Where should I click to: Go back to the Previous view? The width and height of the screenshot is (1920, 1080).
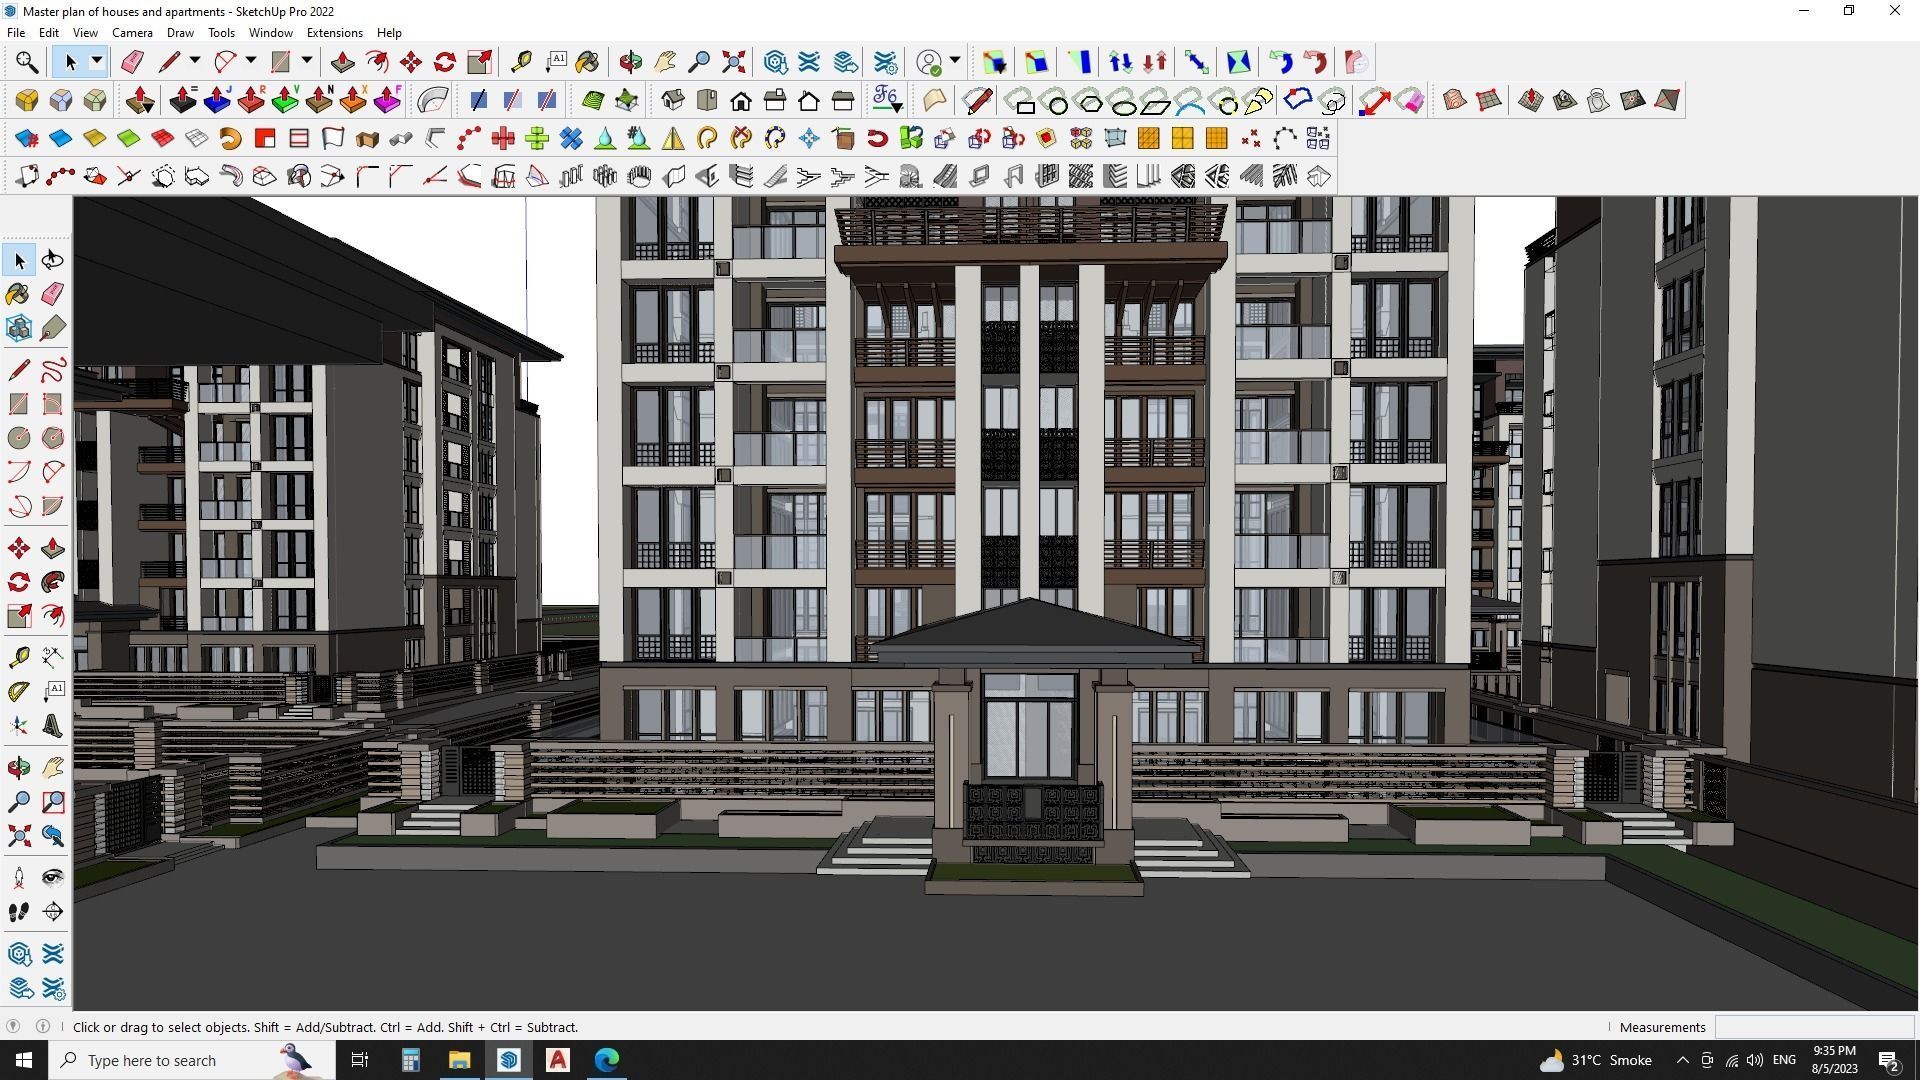click(x=53, y=836)
